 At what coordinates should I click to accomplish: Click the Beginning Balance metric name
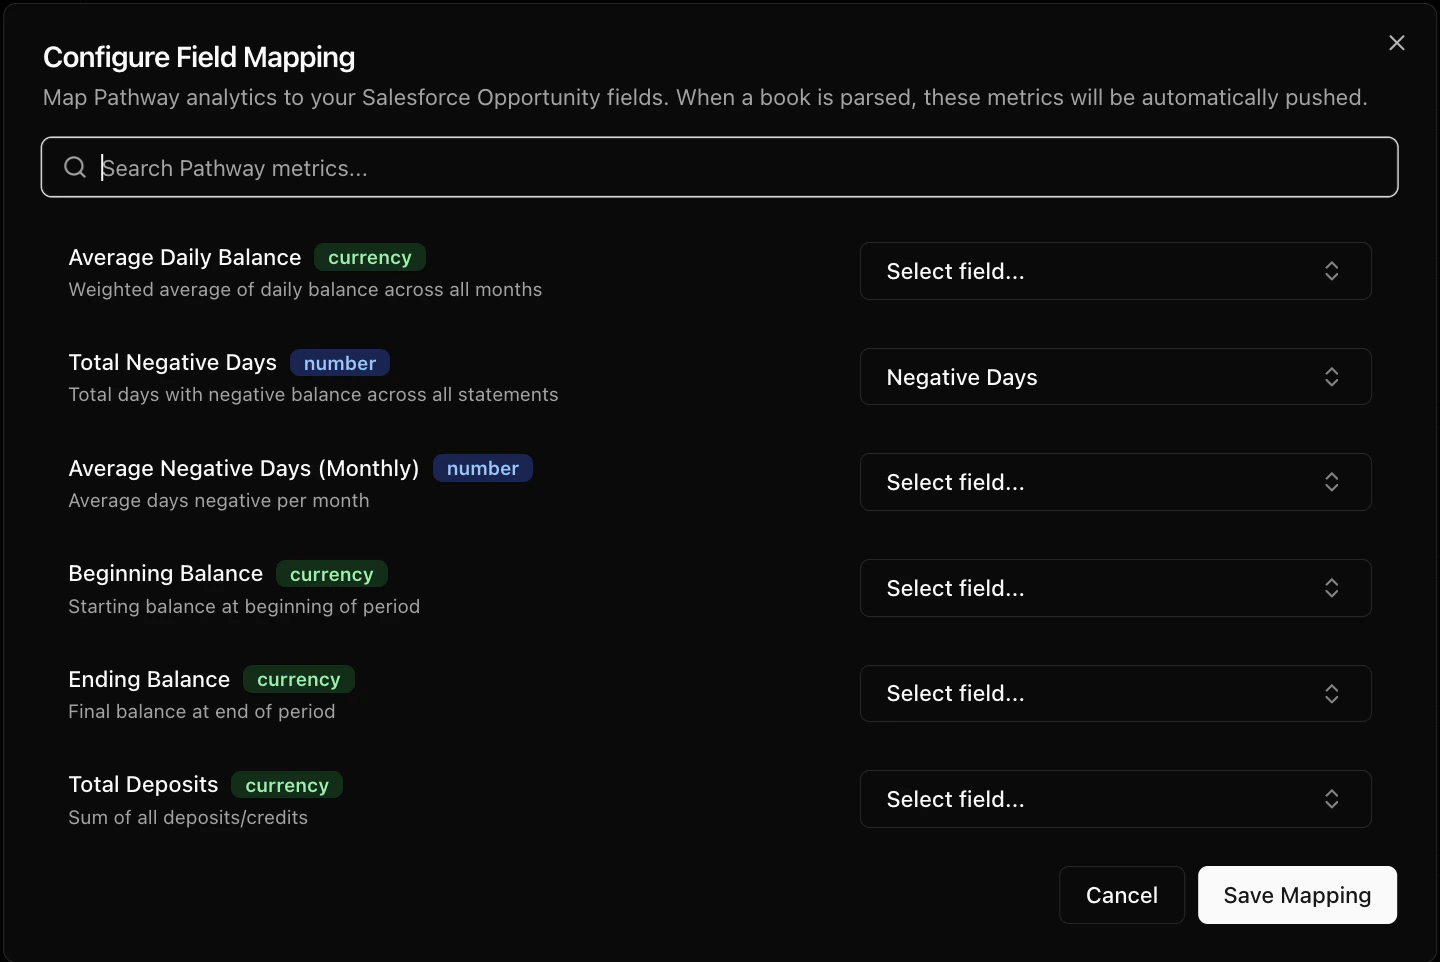(x=166, y=573)
